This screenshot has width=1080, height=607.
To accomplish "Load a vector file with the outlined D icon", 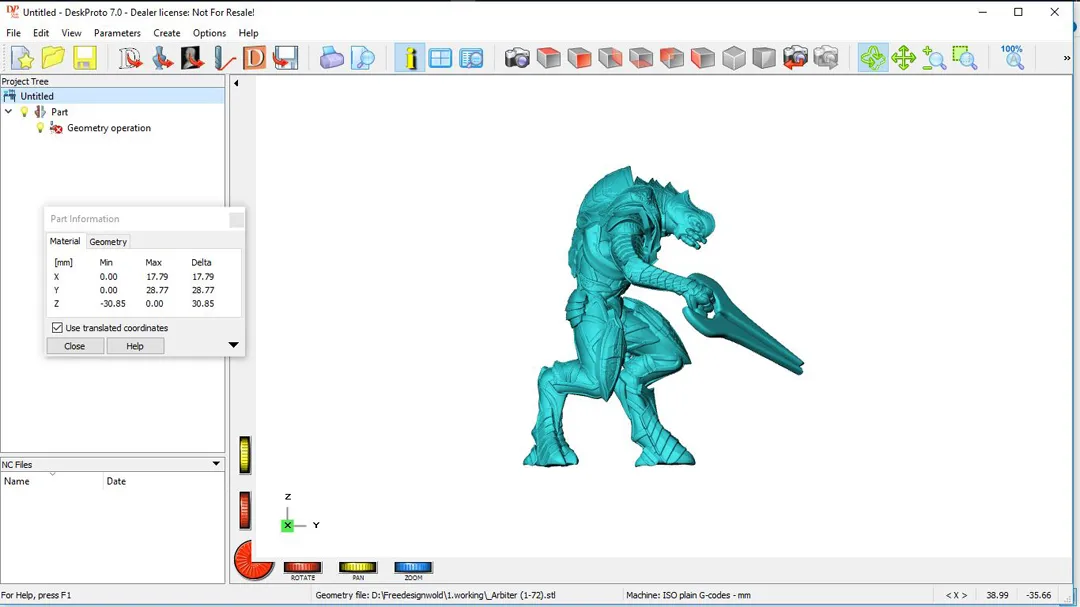I will click(129, 58).
